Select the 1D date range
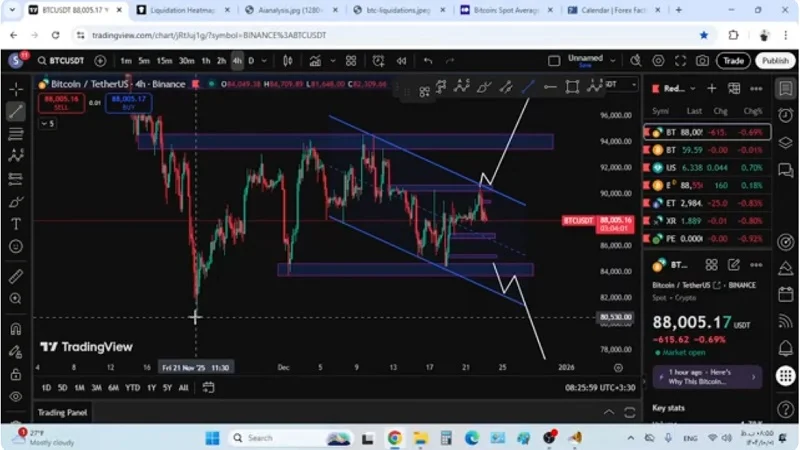 46,388
